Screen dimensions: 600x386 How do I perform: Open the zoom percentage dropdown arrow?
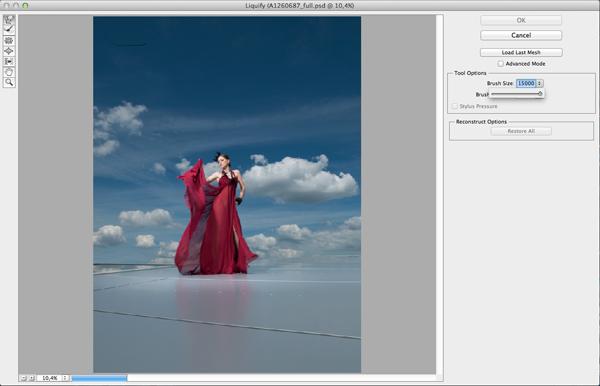[x=65, y=378]
